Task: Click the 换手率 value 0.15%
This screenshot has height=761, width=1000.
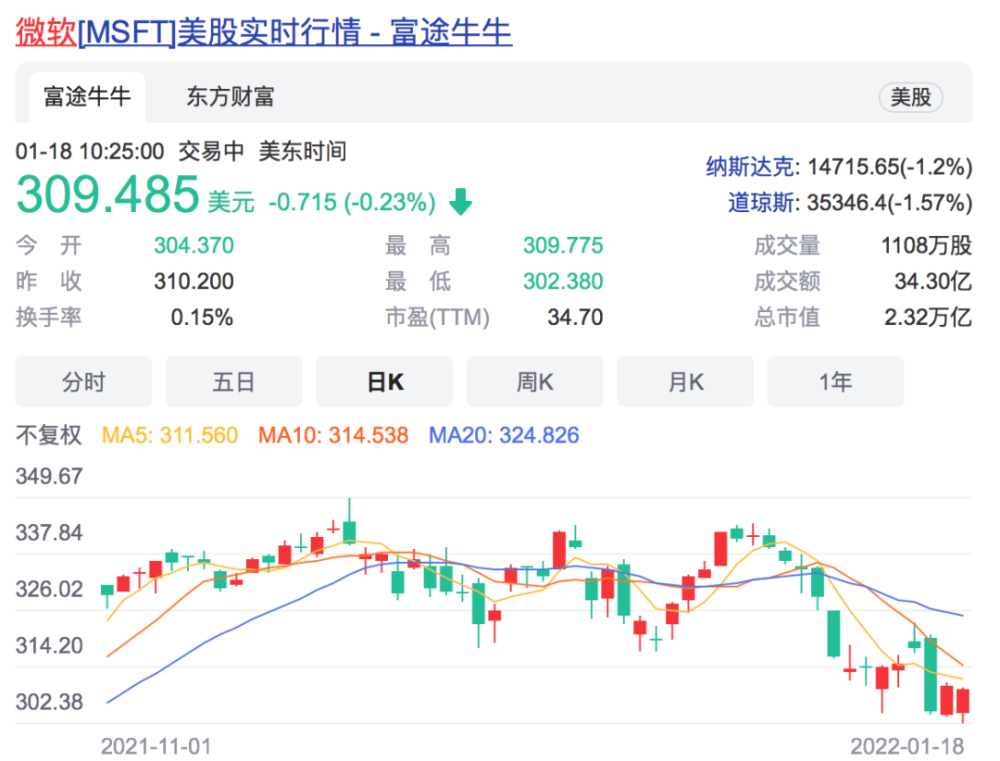Action: 202,317
